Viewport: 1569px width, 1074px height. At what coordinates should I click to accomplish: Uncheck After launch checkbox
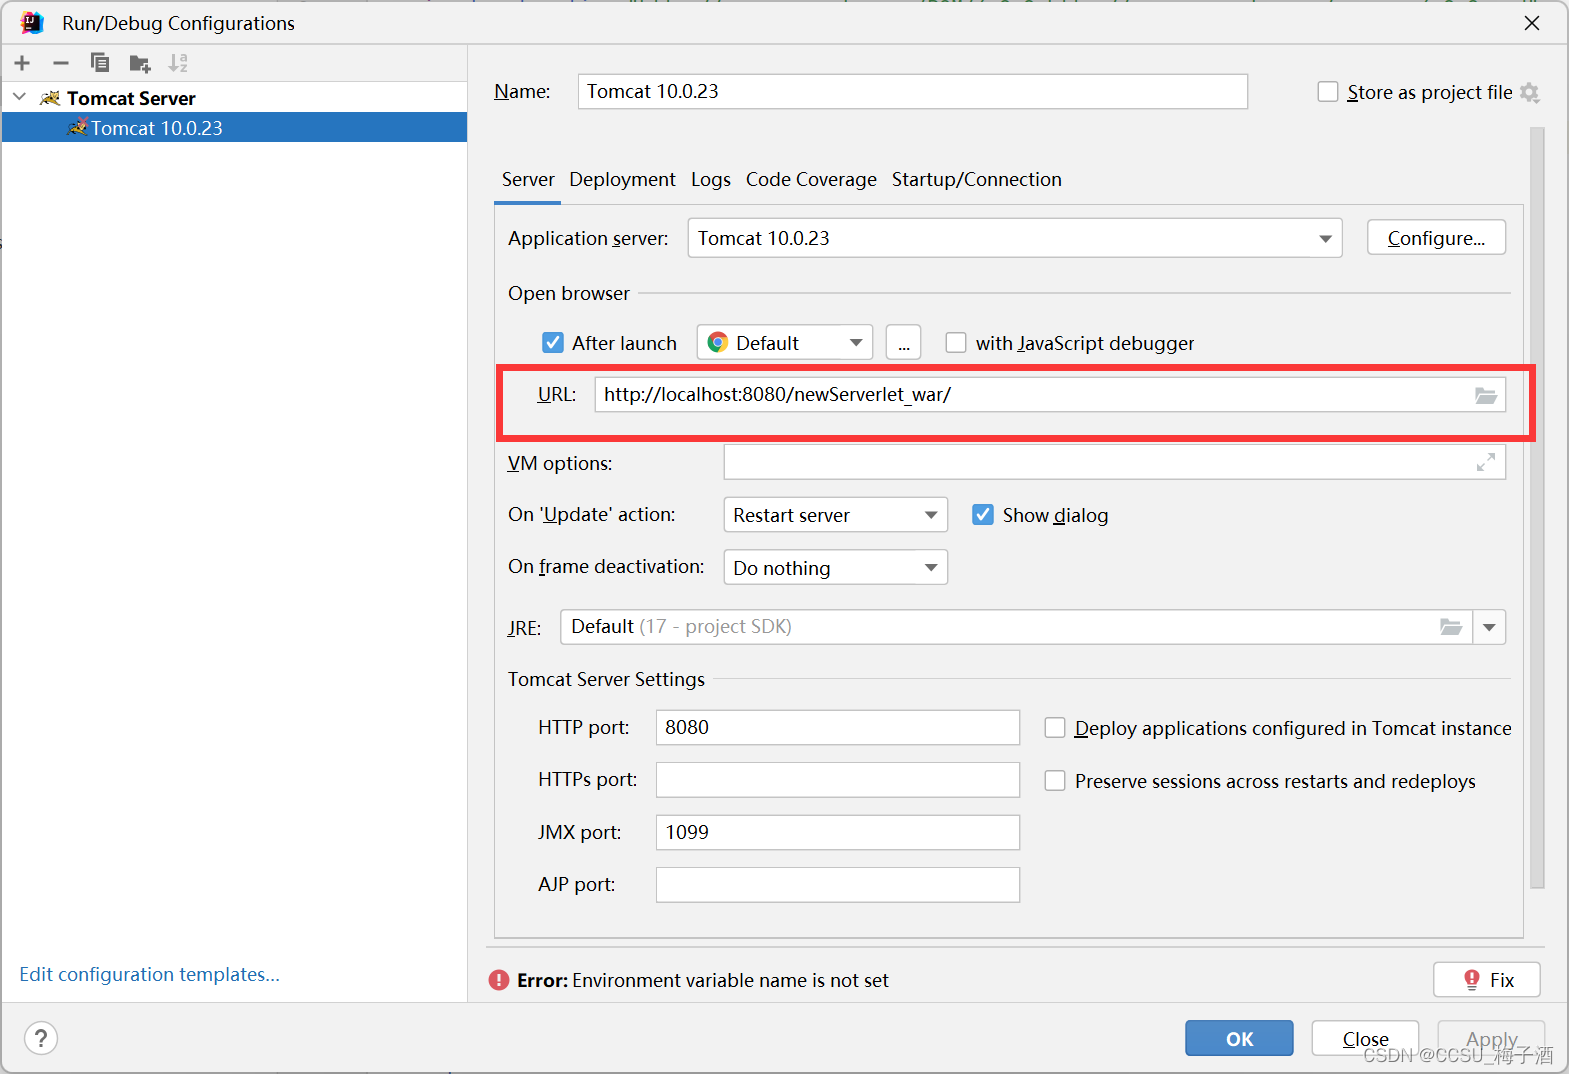(x=553, y=343)
